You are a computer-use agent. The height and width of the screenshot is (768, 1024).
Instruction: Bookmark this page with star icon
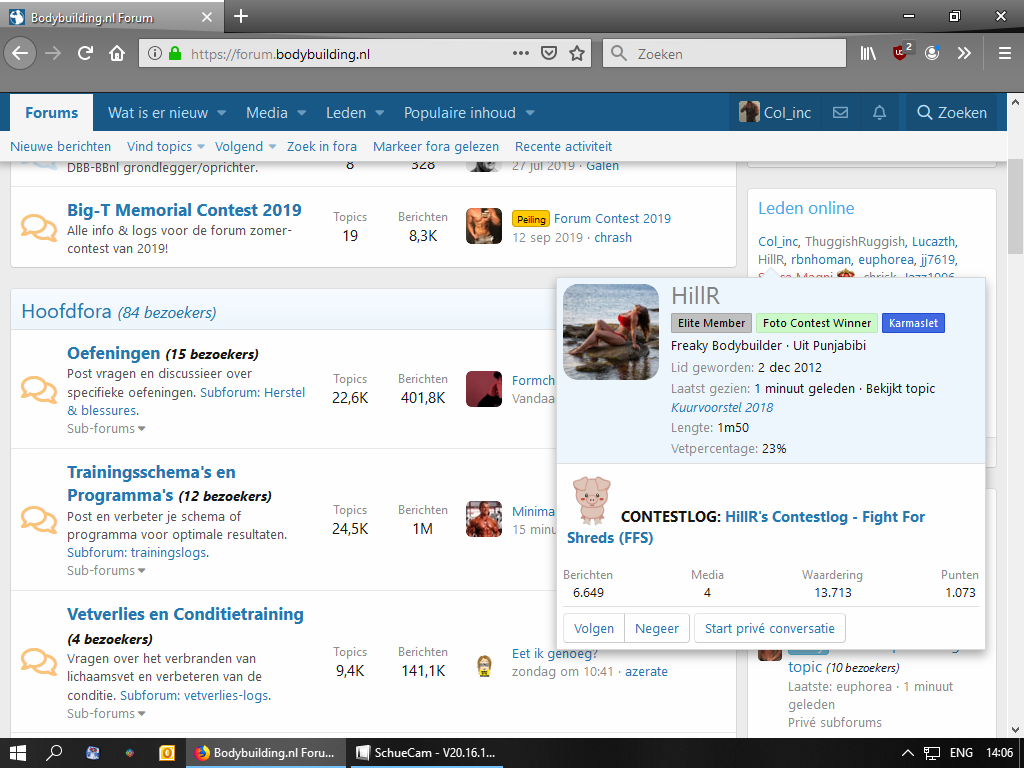(x=576, y=53)
